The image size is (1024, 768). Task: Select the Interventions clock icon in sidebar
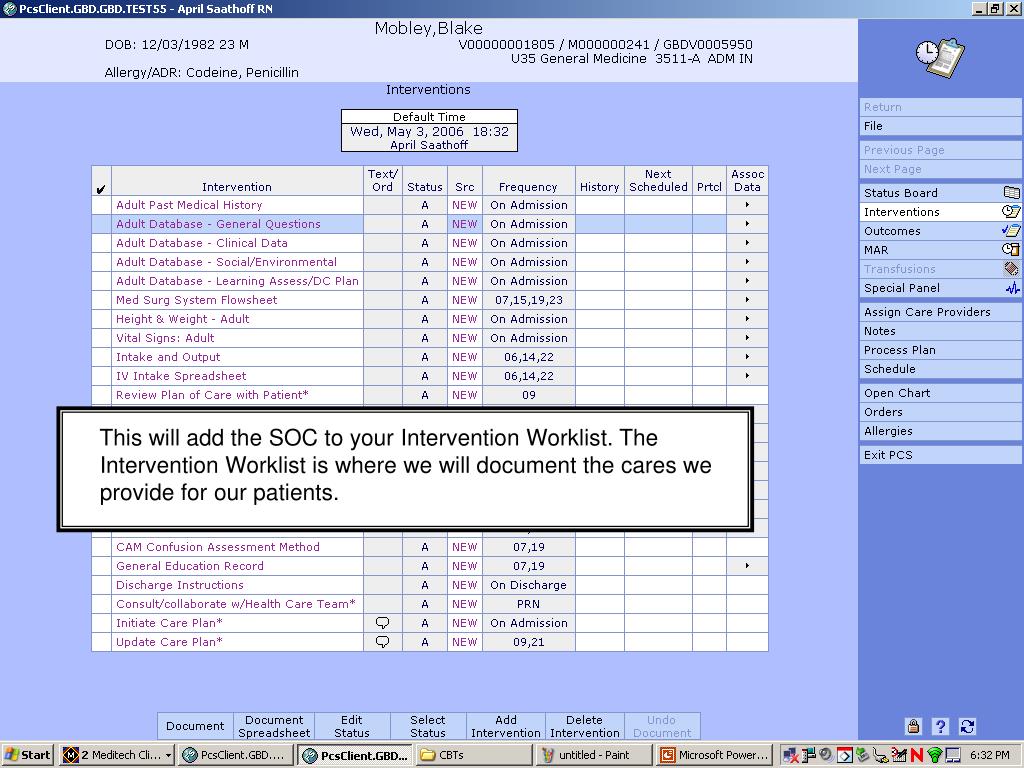point(1011,212)
